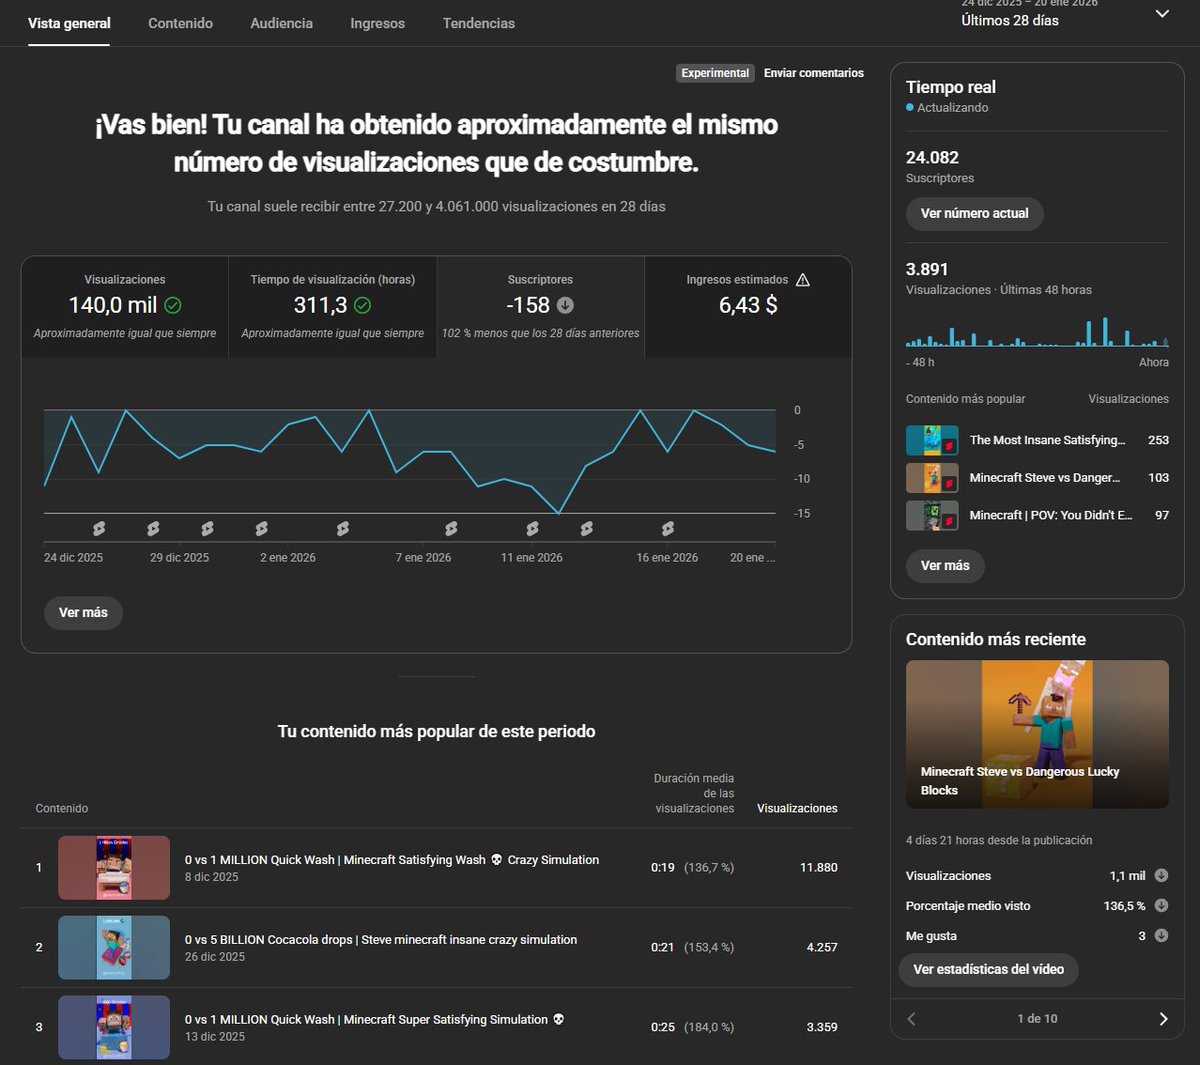
Task: Click the Actualizando live indicator dot
Action: pos(911,109)
